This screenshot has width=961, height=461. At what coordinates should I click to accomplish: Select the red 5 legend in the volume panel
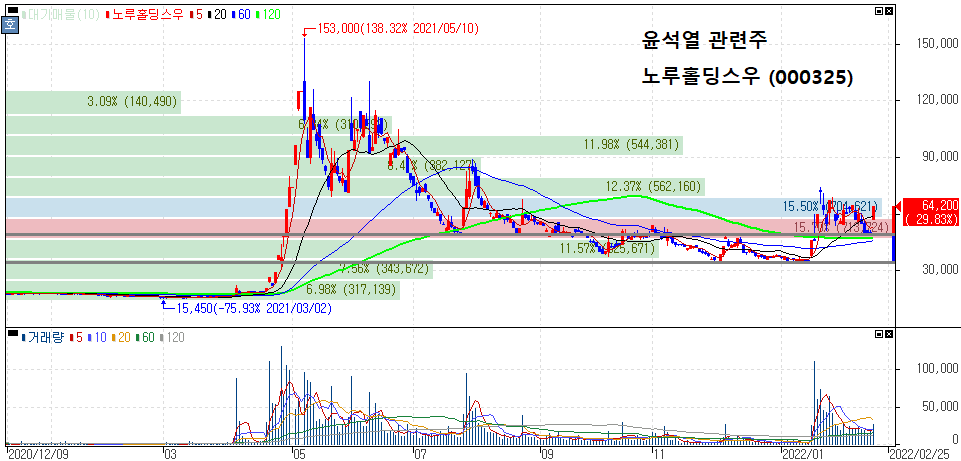[x=77, y=337]
